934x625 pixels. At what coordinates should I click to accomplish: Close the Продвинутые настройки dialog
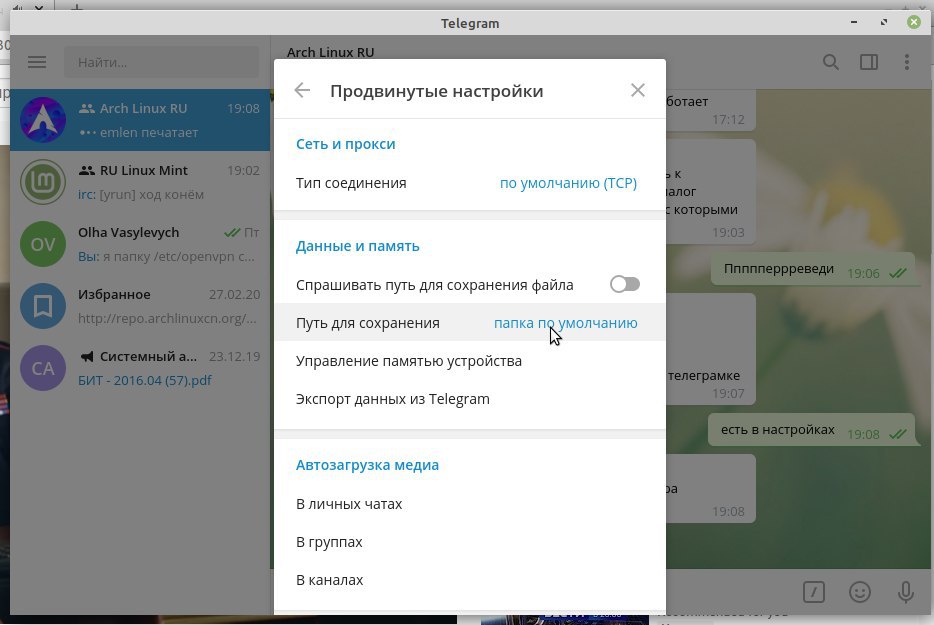tap(637, 91)
